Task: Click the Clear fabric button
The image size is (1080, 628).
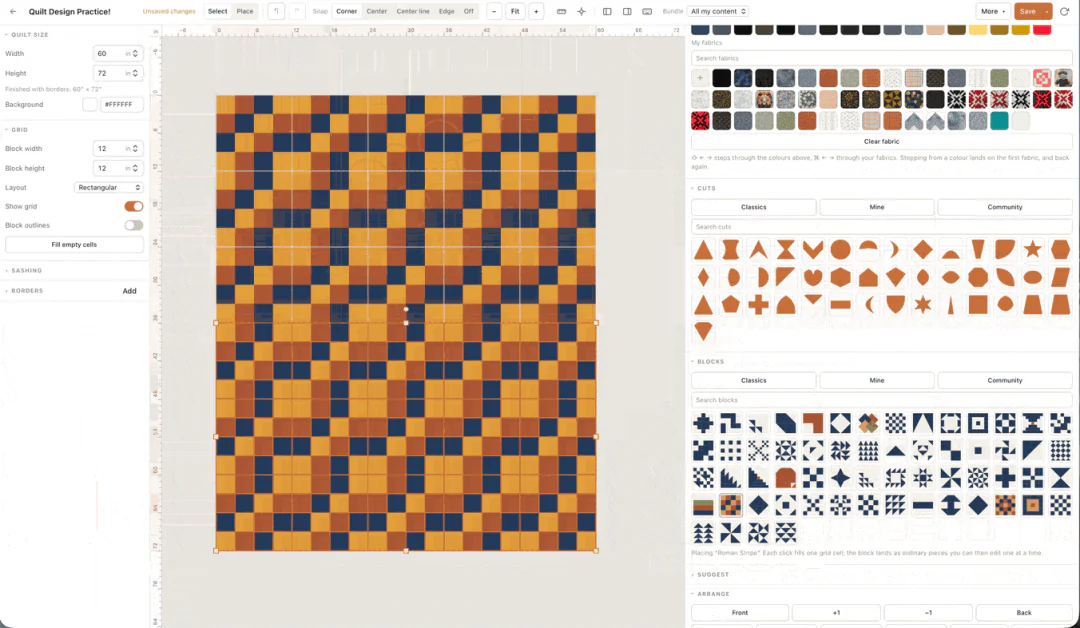Action: coord(882,141)
